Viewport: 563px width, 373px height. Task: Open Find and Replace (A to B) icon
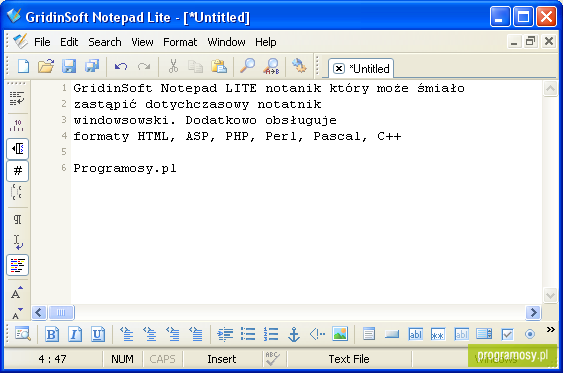point(271,66)
